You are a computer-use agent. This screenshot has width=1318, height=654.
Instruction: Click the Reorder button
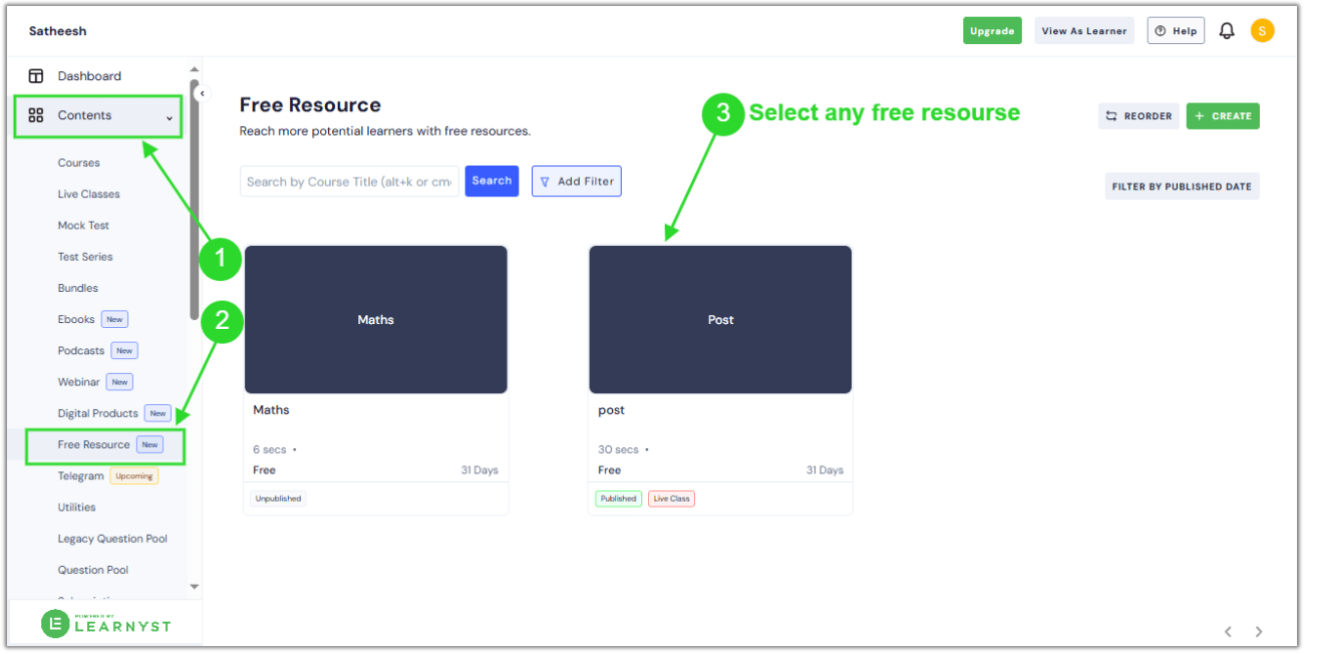tap(1138, 116)
